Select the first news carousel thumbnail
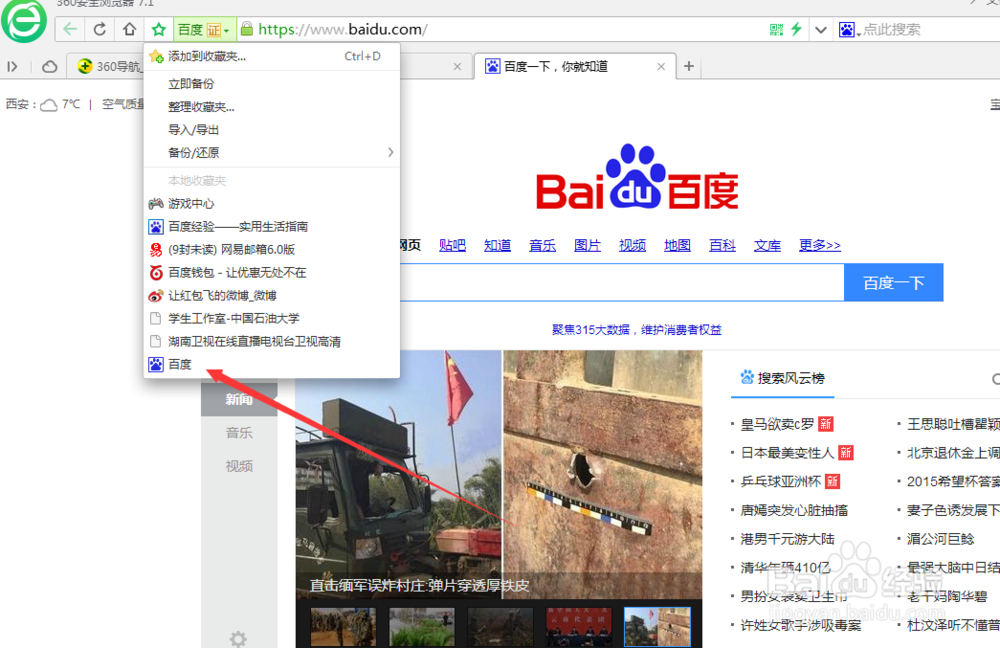The width and height of the screenshot is (1000, 648). (x=343, y=627)
